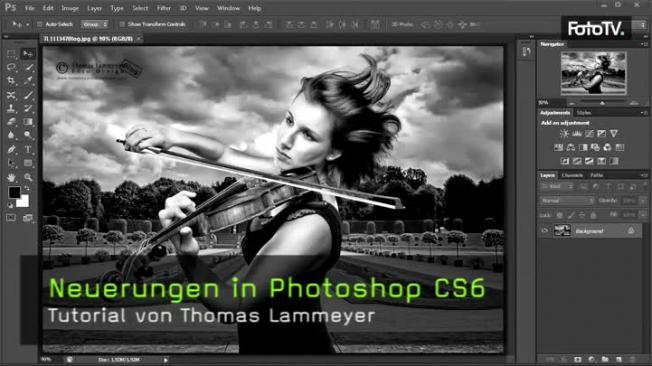Open the File menu

click(x=30, y=8)
